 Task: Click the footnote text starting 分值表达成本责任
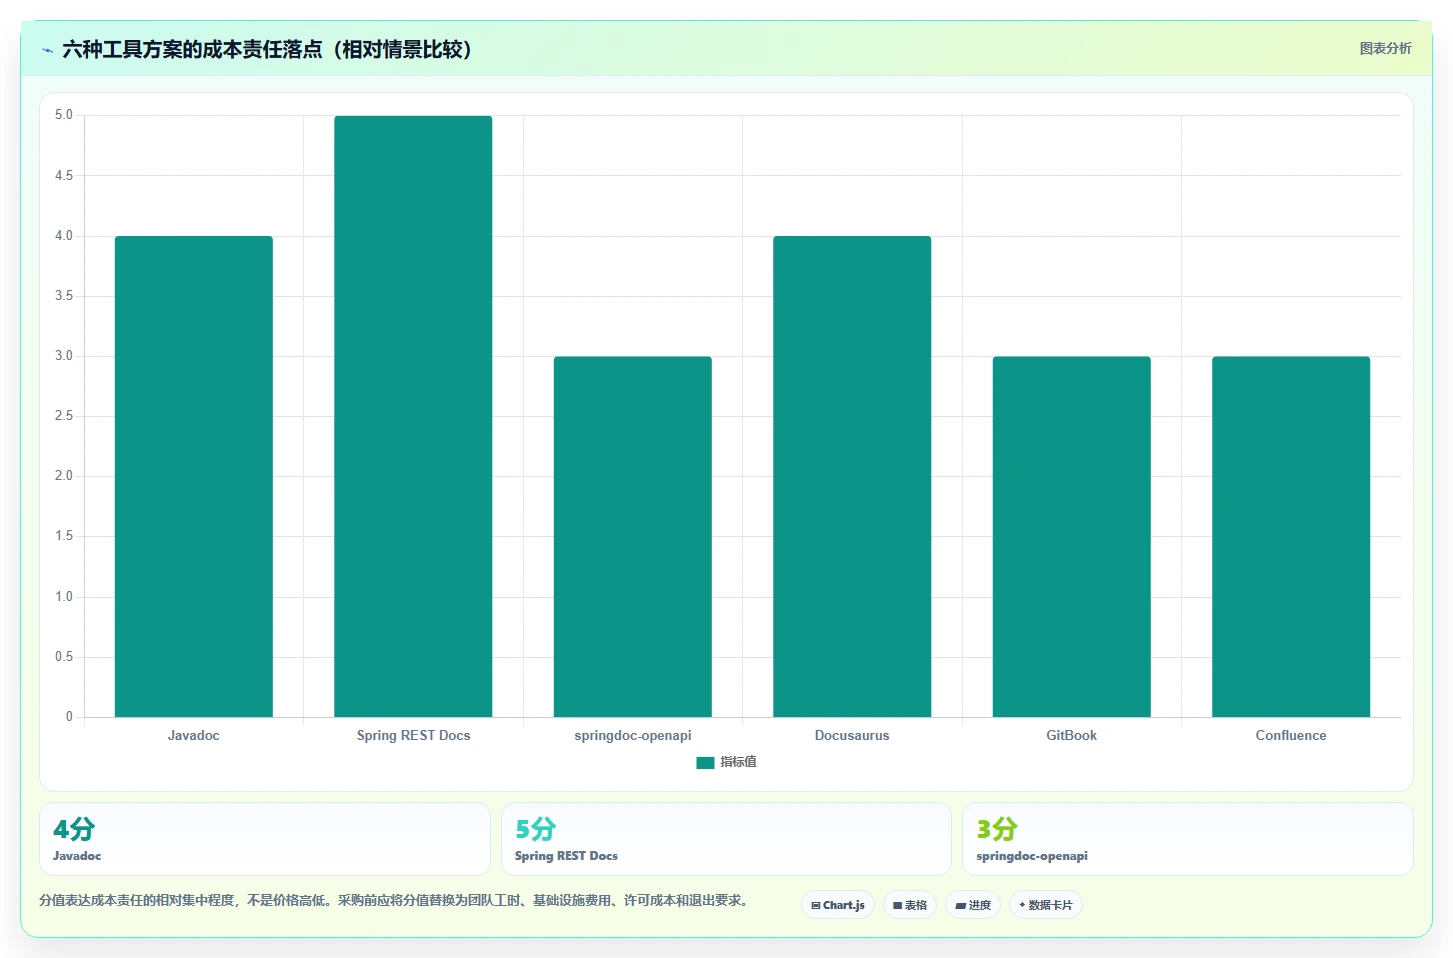tap(394, 900)
